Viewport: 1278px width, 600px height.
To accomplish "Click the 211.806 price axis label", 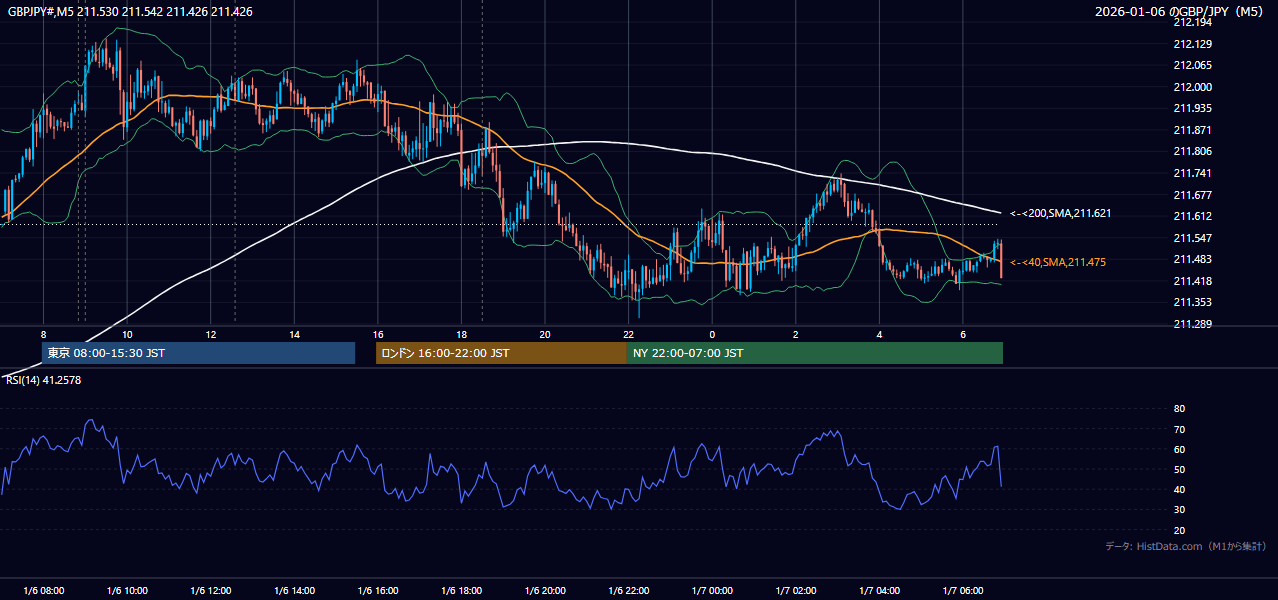I will coord(1192,151).
